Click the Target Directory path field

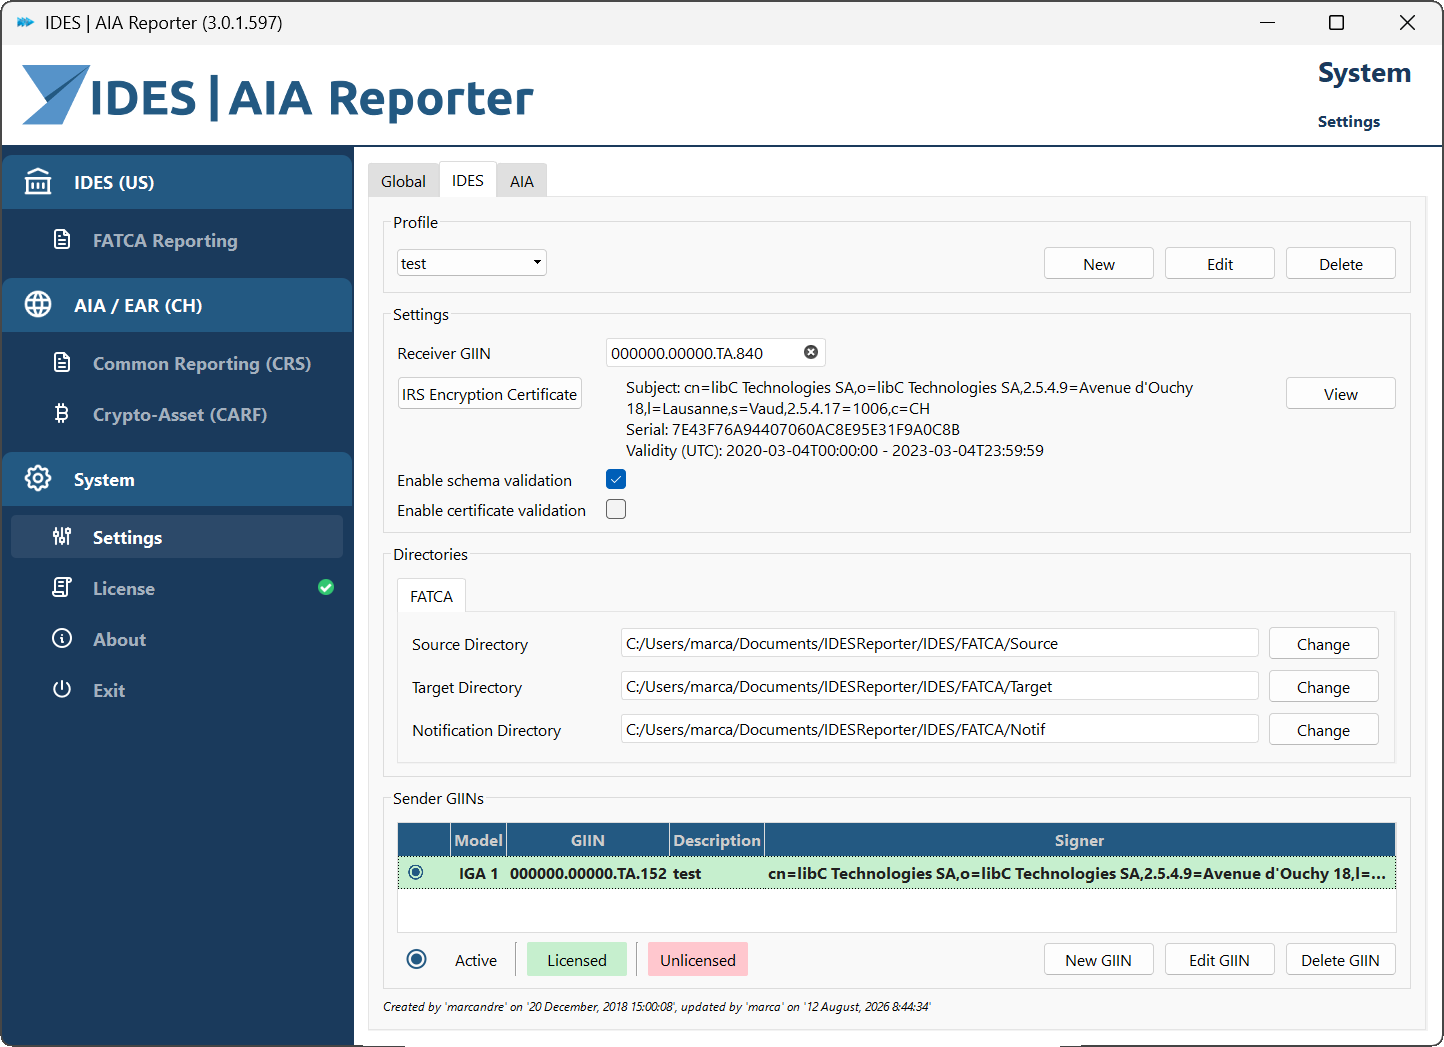(940, 686)
